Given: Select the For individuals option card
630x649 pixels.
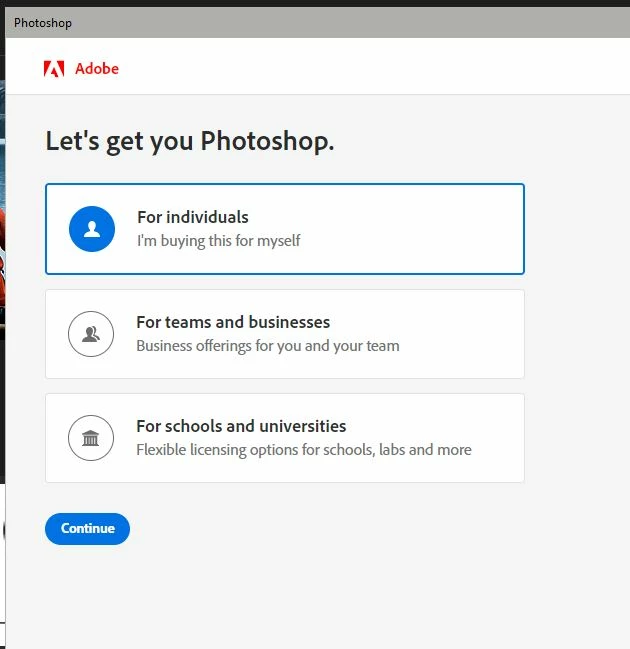Looking at the screenshot, I should 285,229.
